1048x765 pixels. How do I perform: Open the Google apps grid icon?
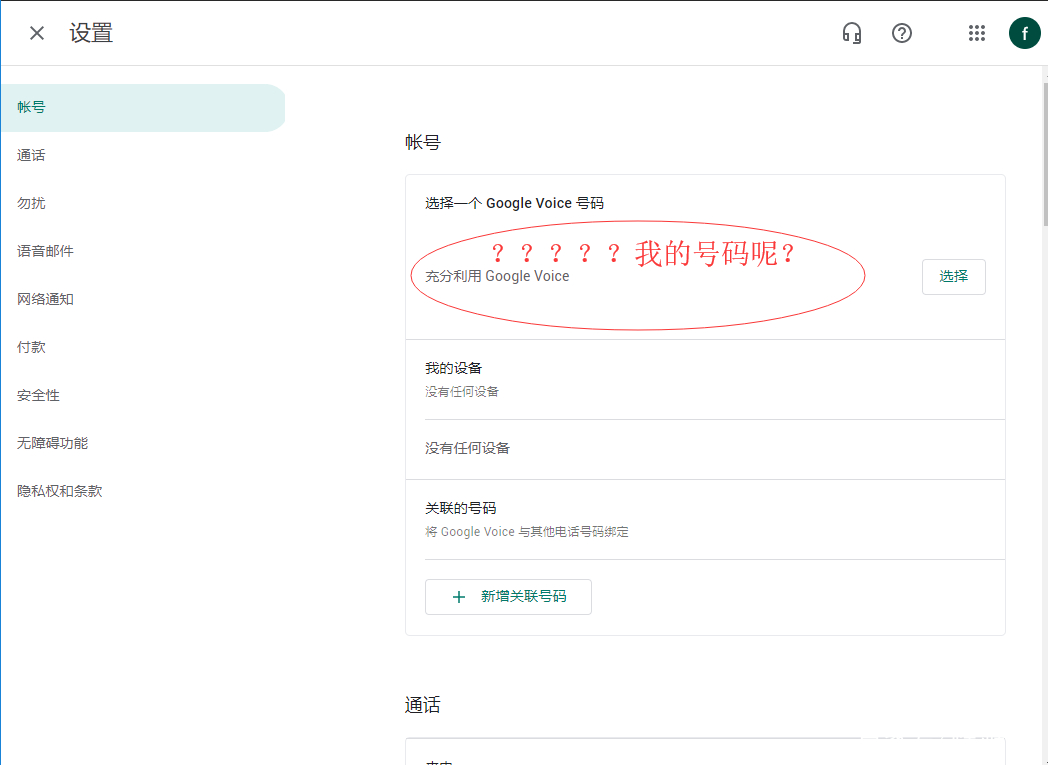pyautogui.click(x=976, y=33)
